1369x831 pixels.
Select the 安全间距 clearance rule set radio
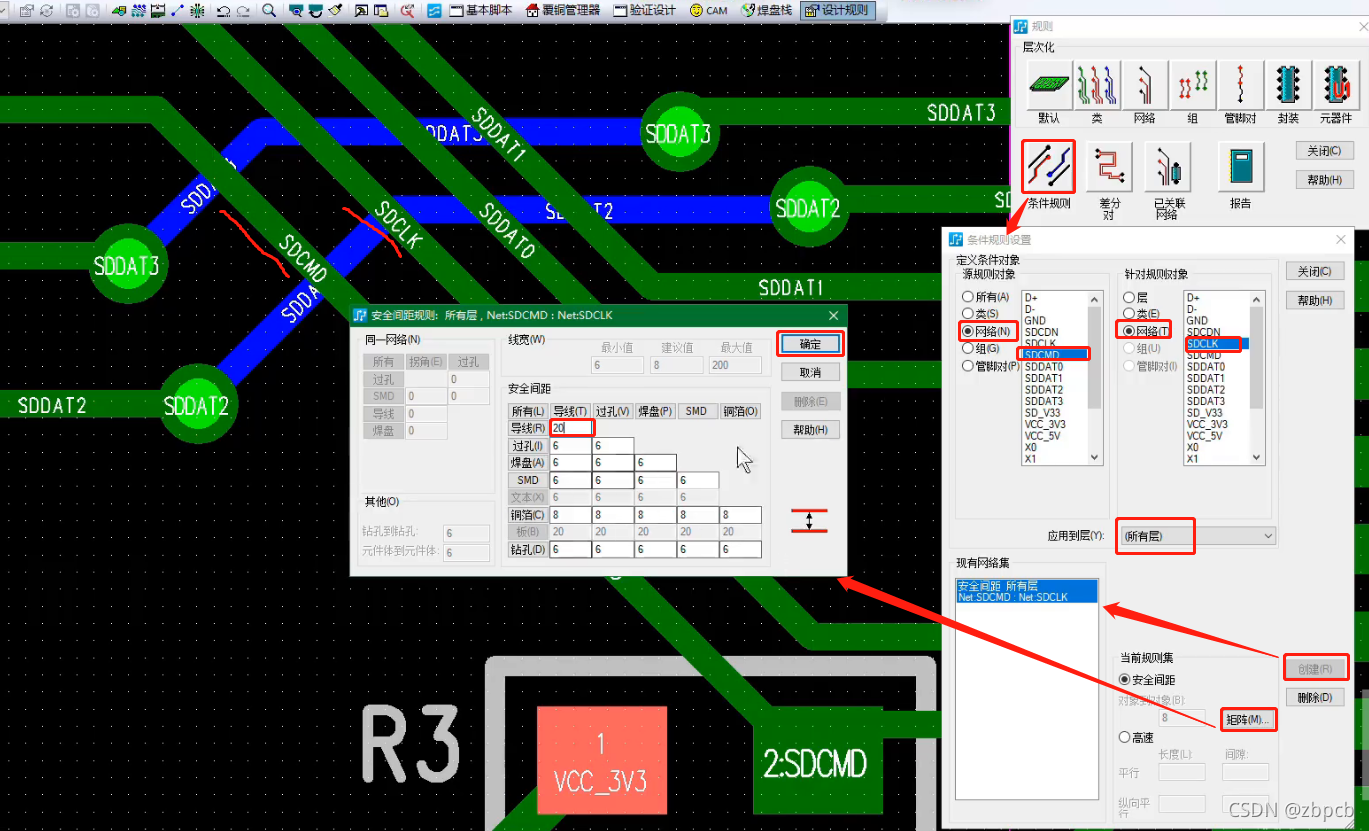pyautogui.click(x=1147, y=680)
